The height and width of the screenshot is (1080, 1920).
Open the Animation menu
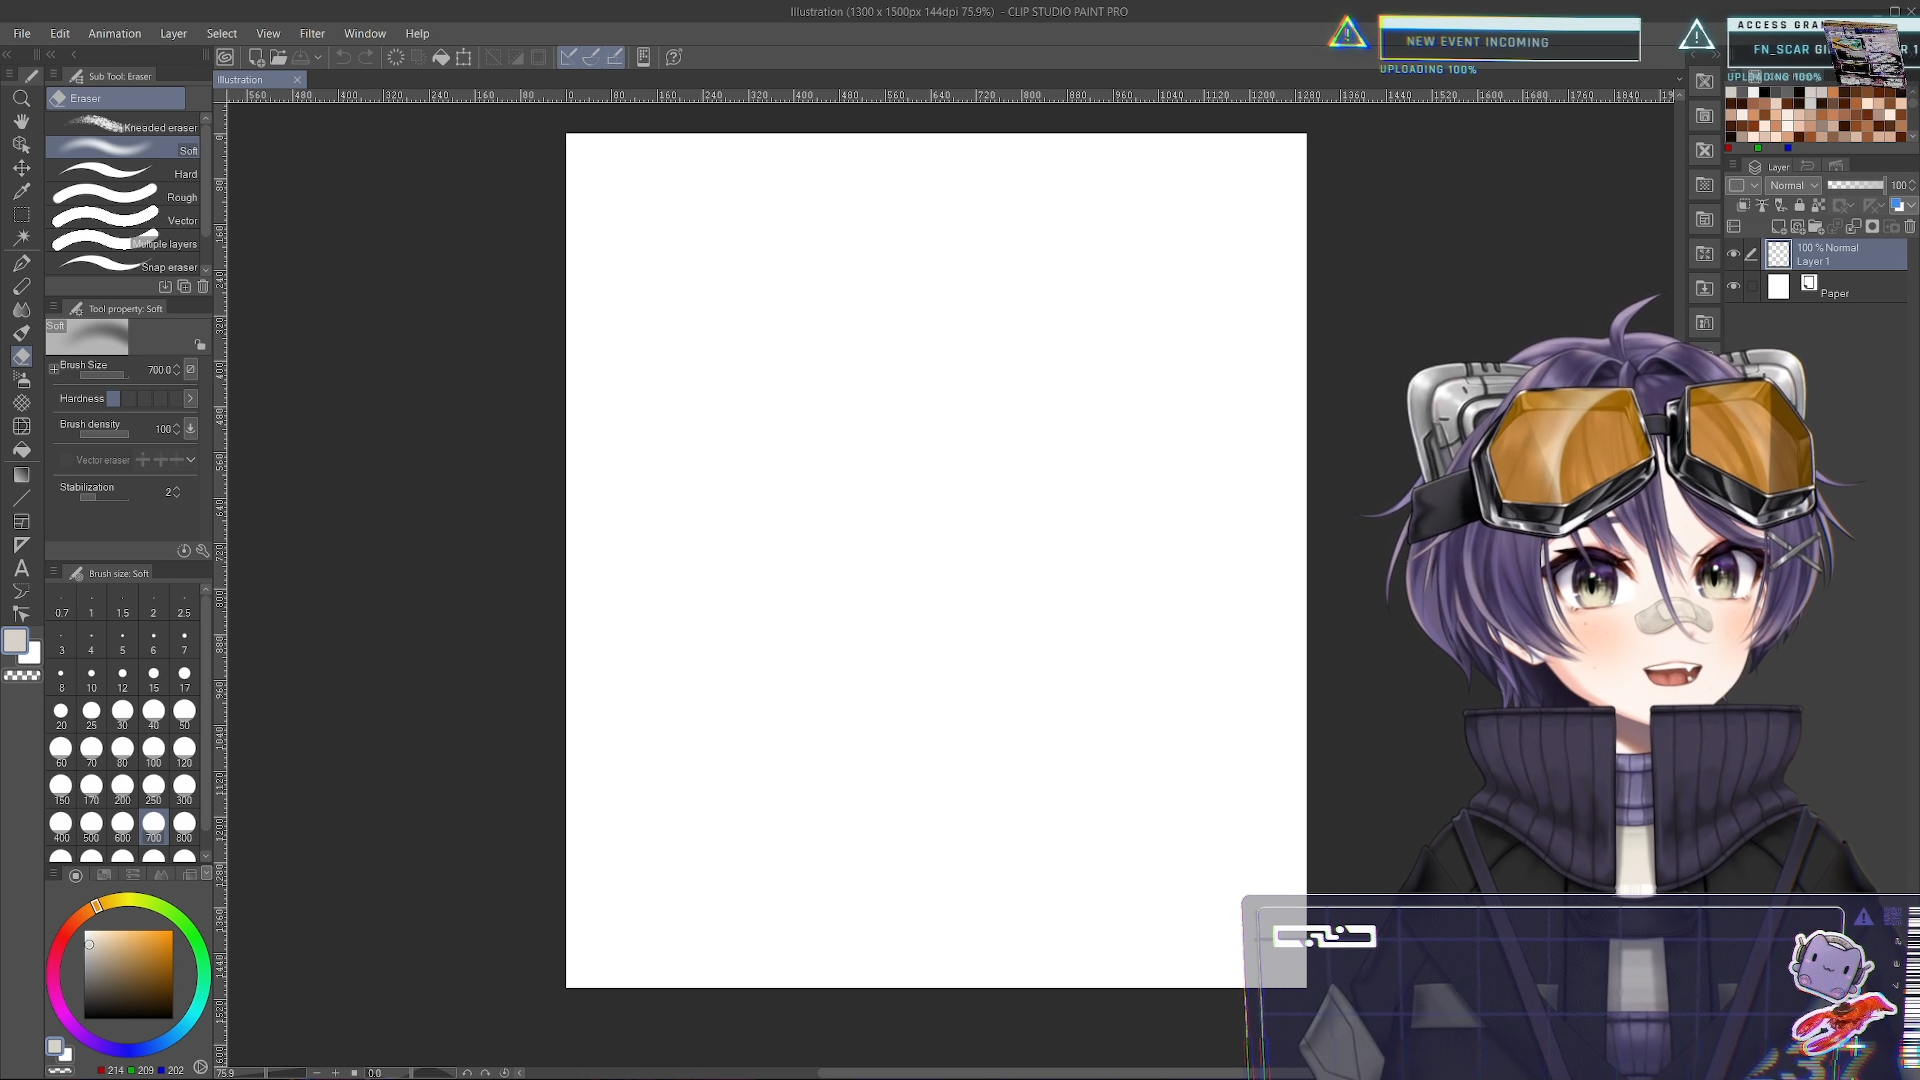click(114, 33)
